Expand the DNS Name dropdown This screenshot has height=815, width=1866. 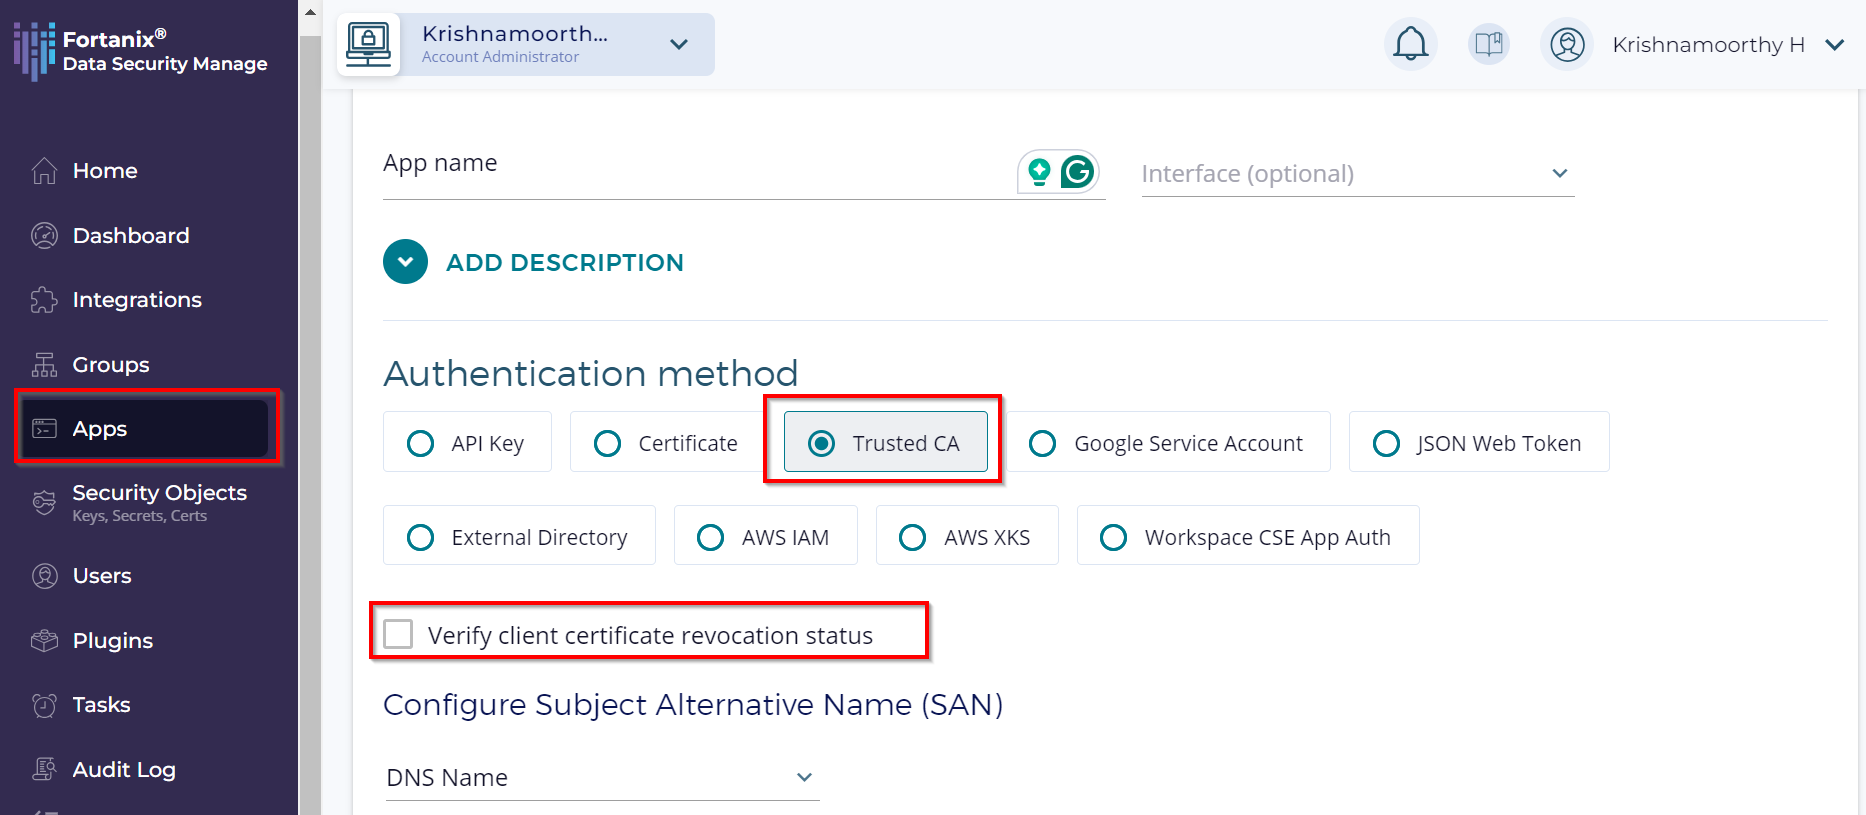click(601, 777)
